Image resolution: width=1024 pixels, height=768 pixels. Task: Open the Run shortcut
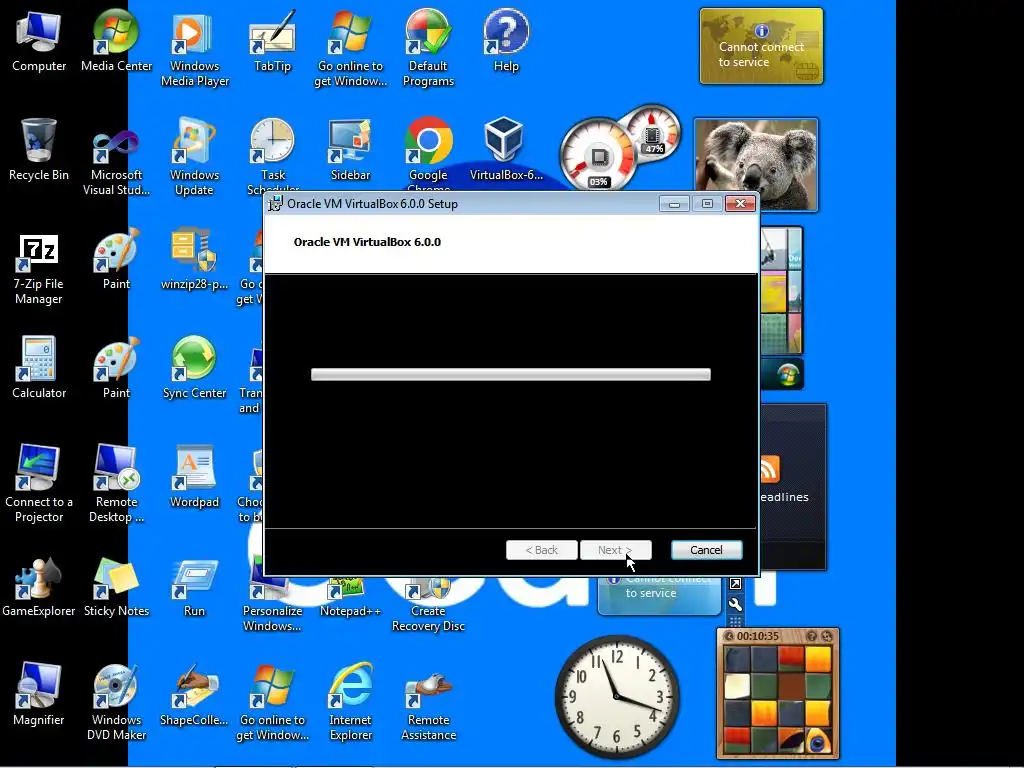tap(195, 587)
